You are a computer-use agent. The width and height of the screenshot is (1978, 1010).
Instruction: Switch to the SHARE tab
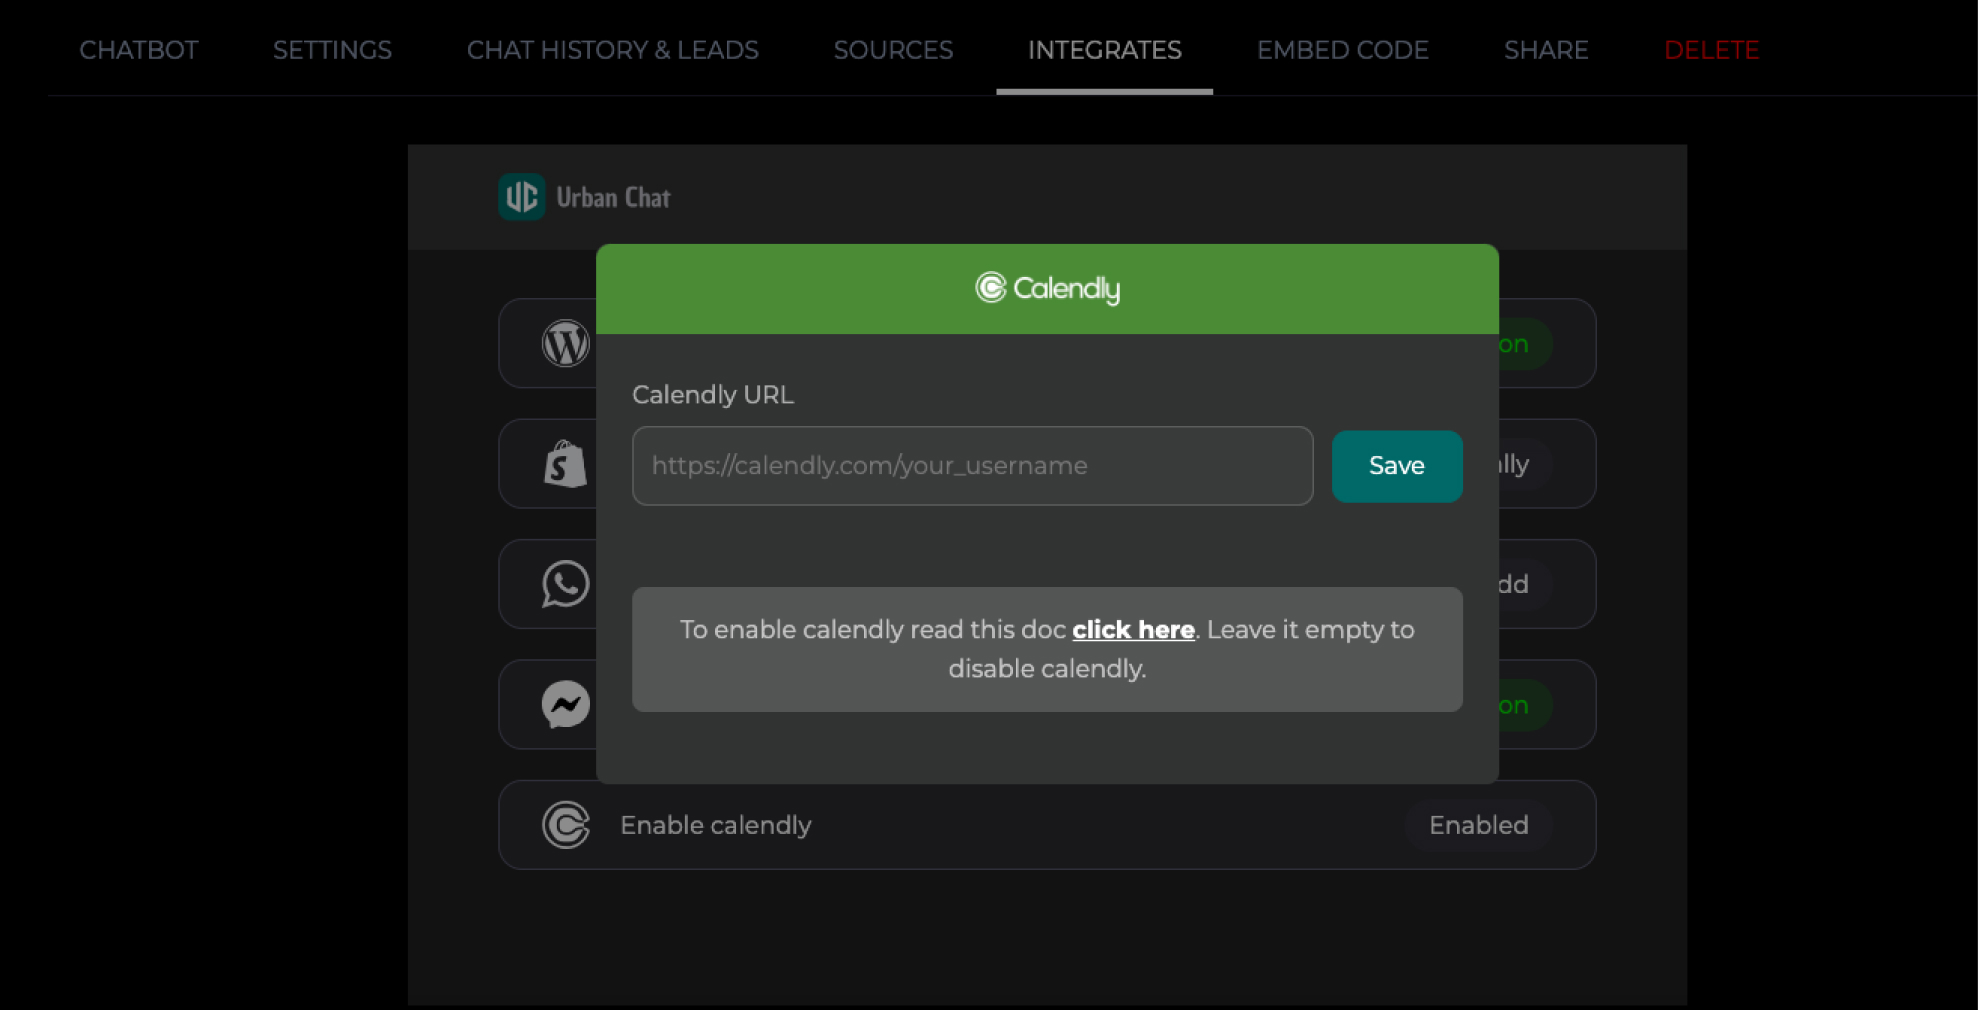1546,50
